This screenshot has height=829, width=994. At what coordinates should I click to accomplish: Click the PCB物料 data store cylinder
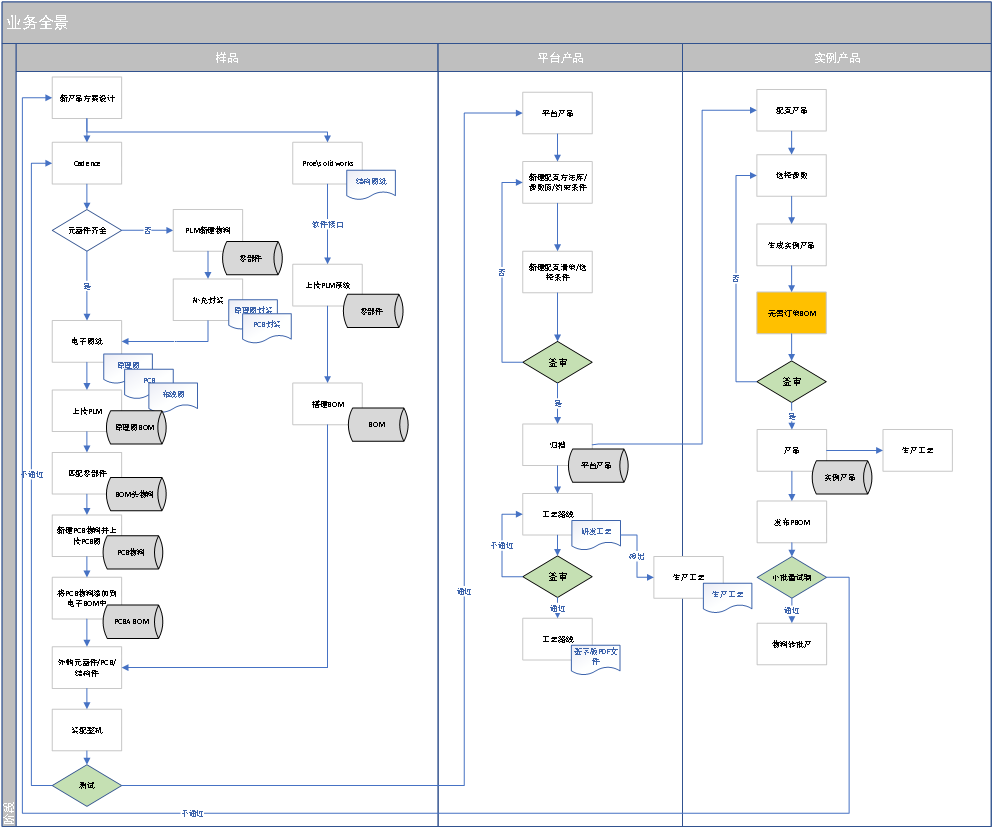coord(133,552)
